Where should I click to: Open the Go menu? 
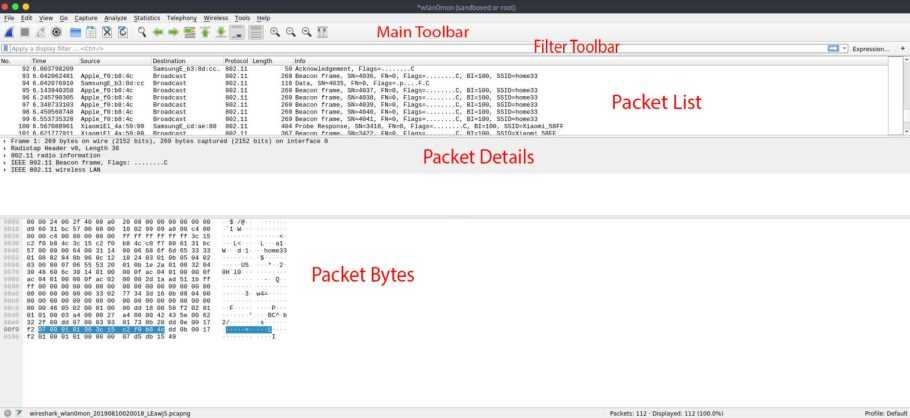pyautogui.click(x=63, y=18)
